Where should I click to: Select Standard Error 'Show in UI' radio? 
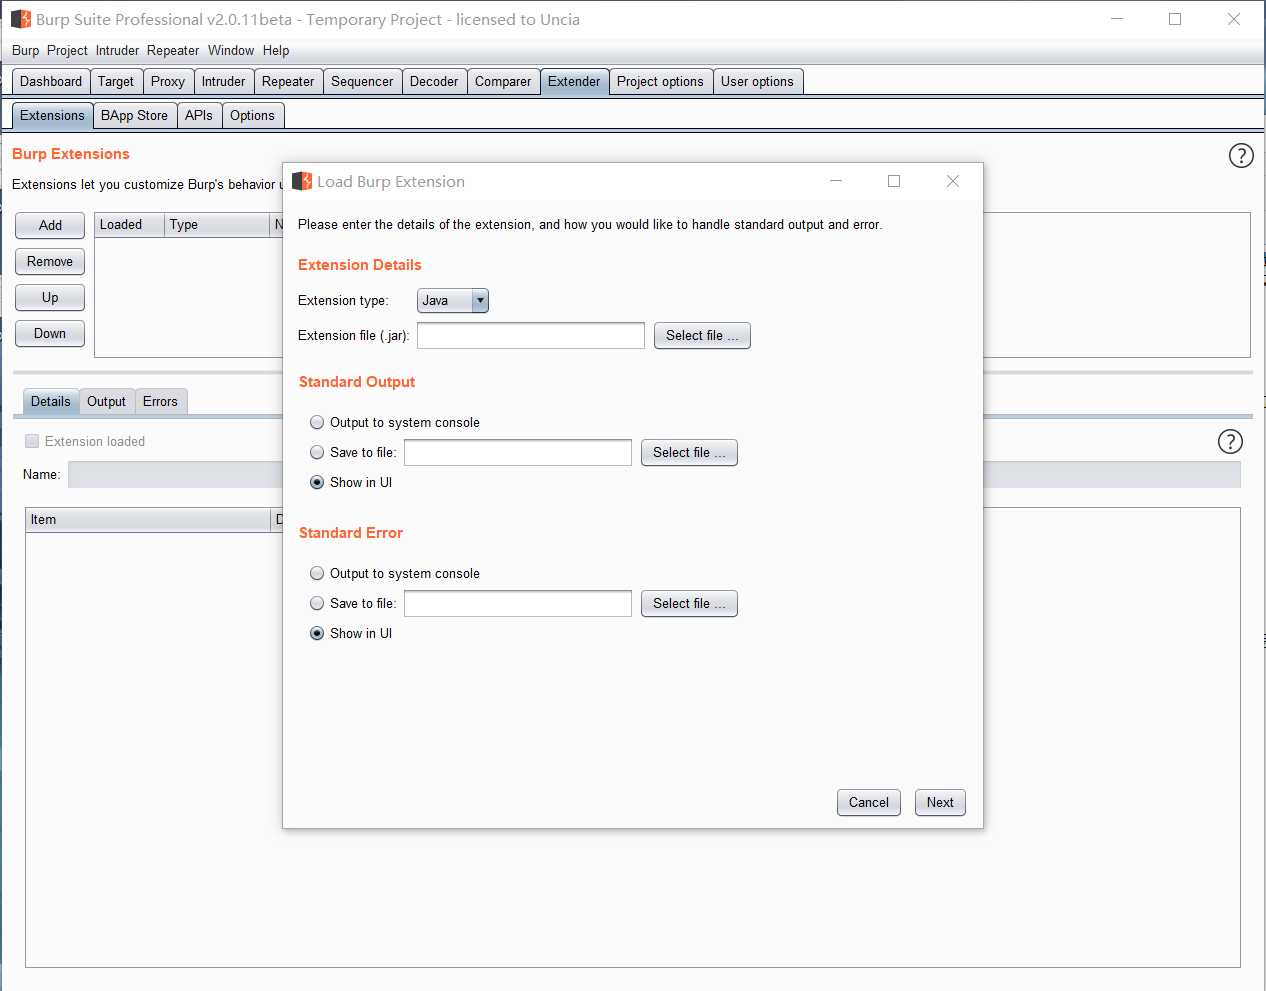[317, 633]
